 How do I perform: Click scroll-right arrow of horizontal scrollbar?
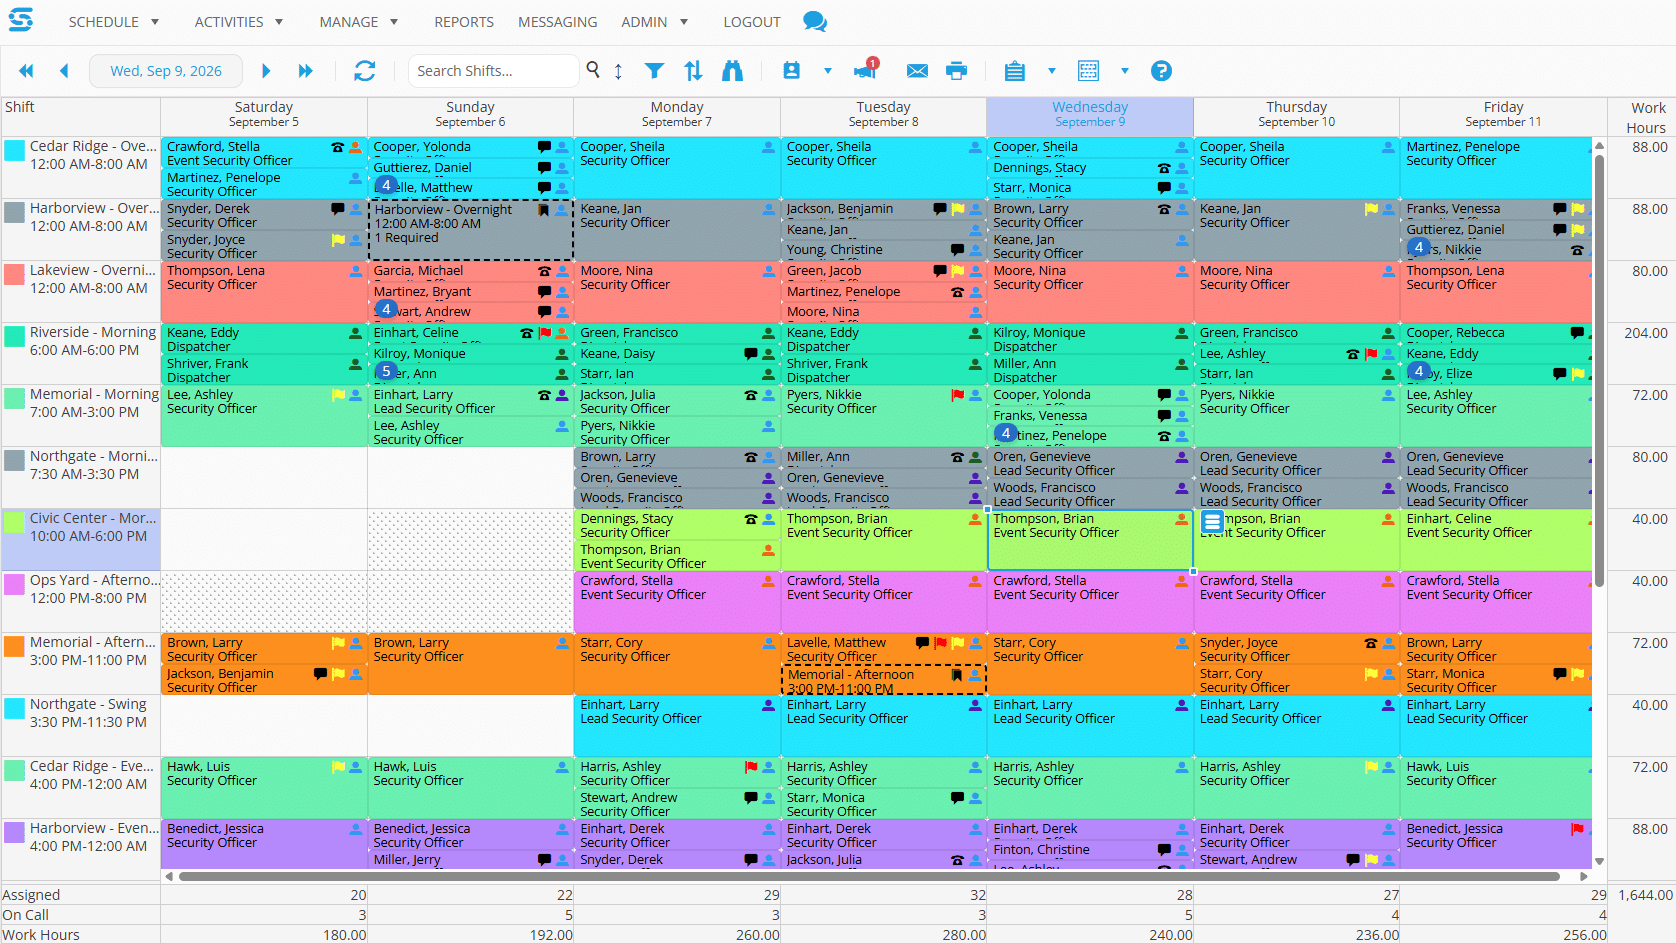coord(1584,876)
